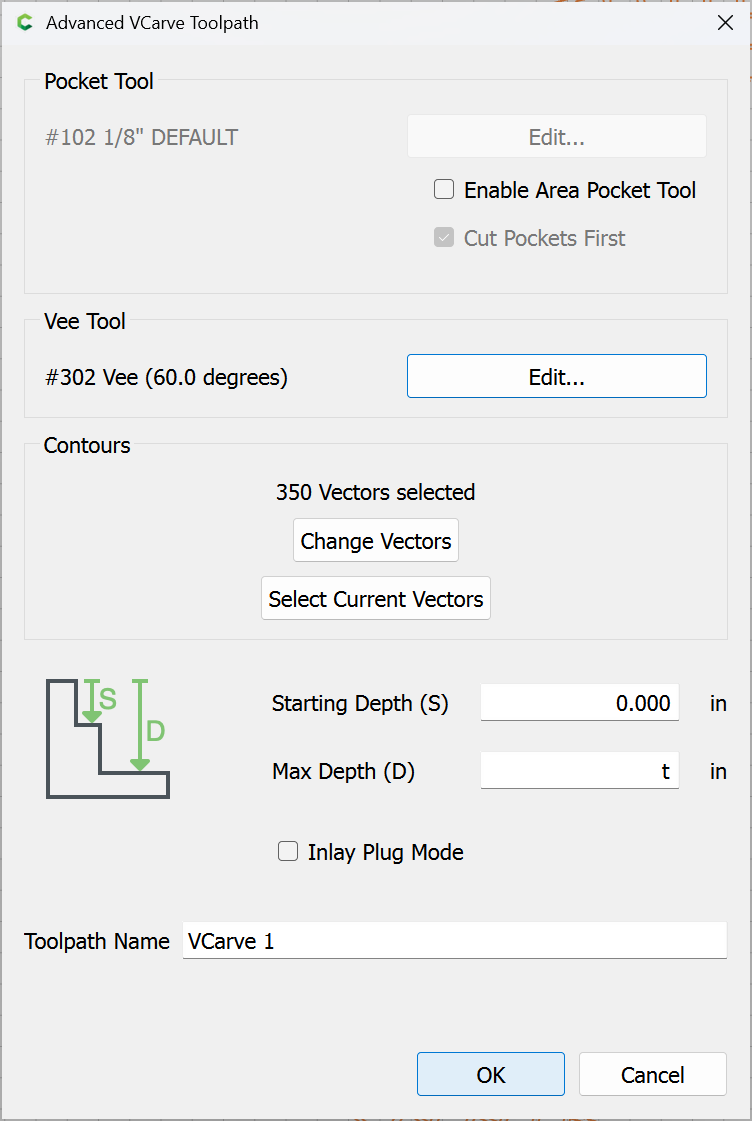Image resolution: width=752 pixels, height=1121 pixels.
Task: Cancel the VCarve toolpath dialog
Action: [x=653, y=1074]
